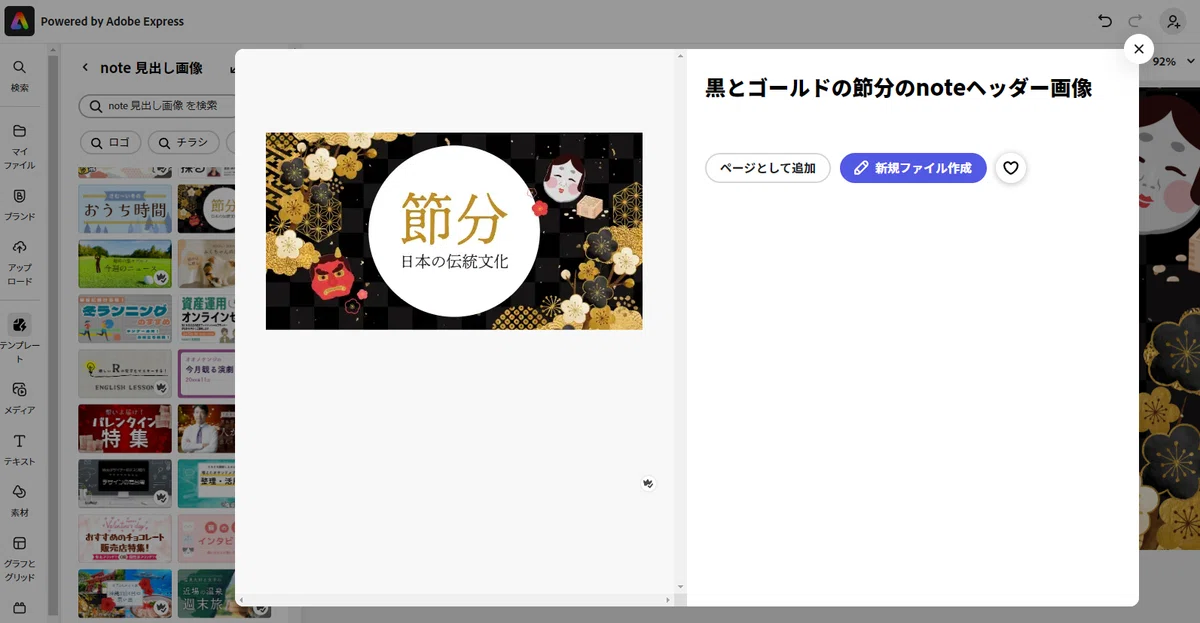
Task: Open the 節分 thumbnail in template list
Action: (x=205, y=208)
